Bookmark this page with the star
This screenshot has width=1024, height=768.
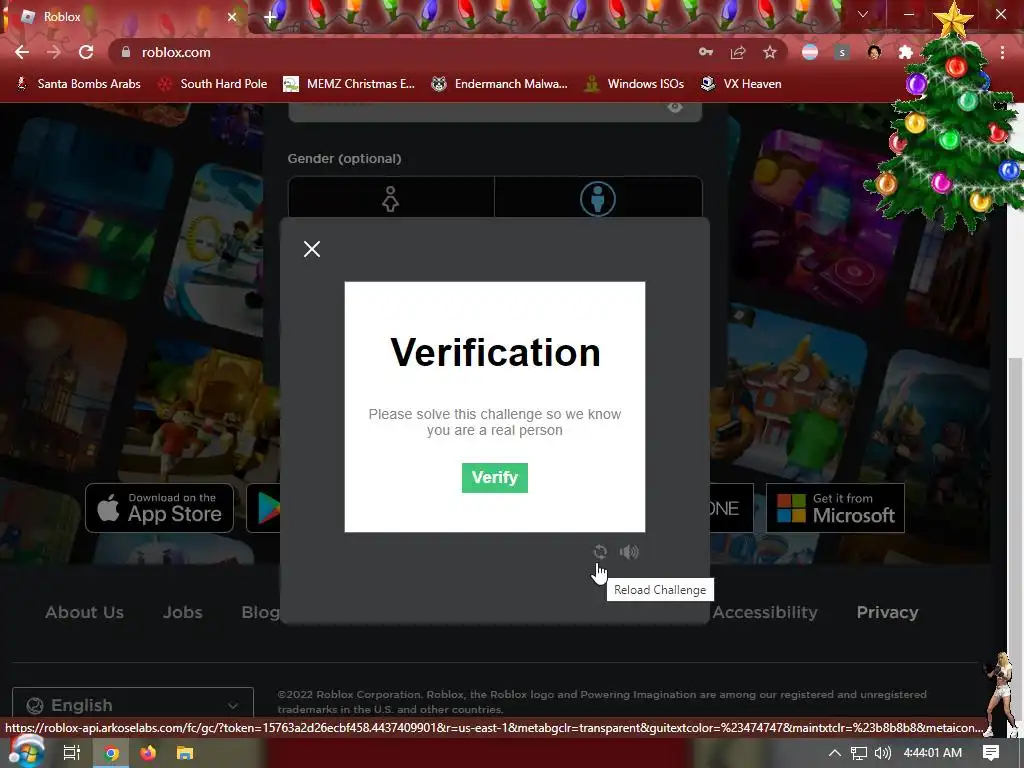pyautogui.click(x=770, y=52)
